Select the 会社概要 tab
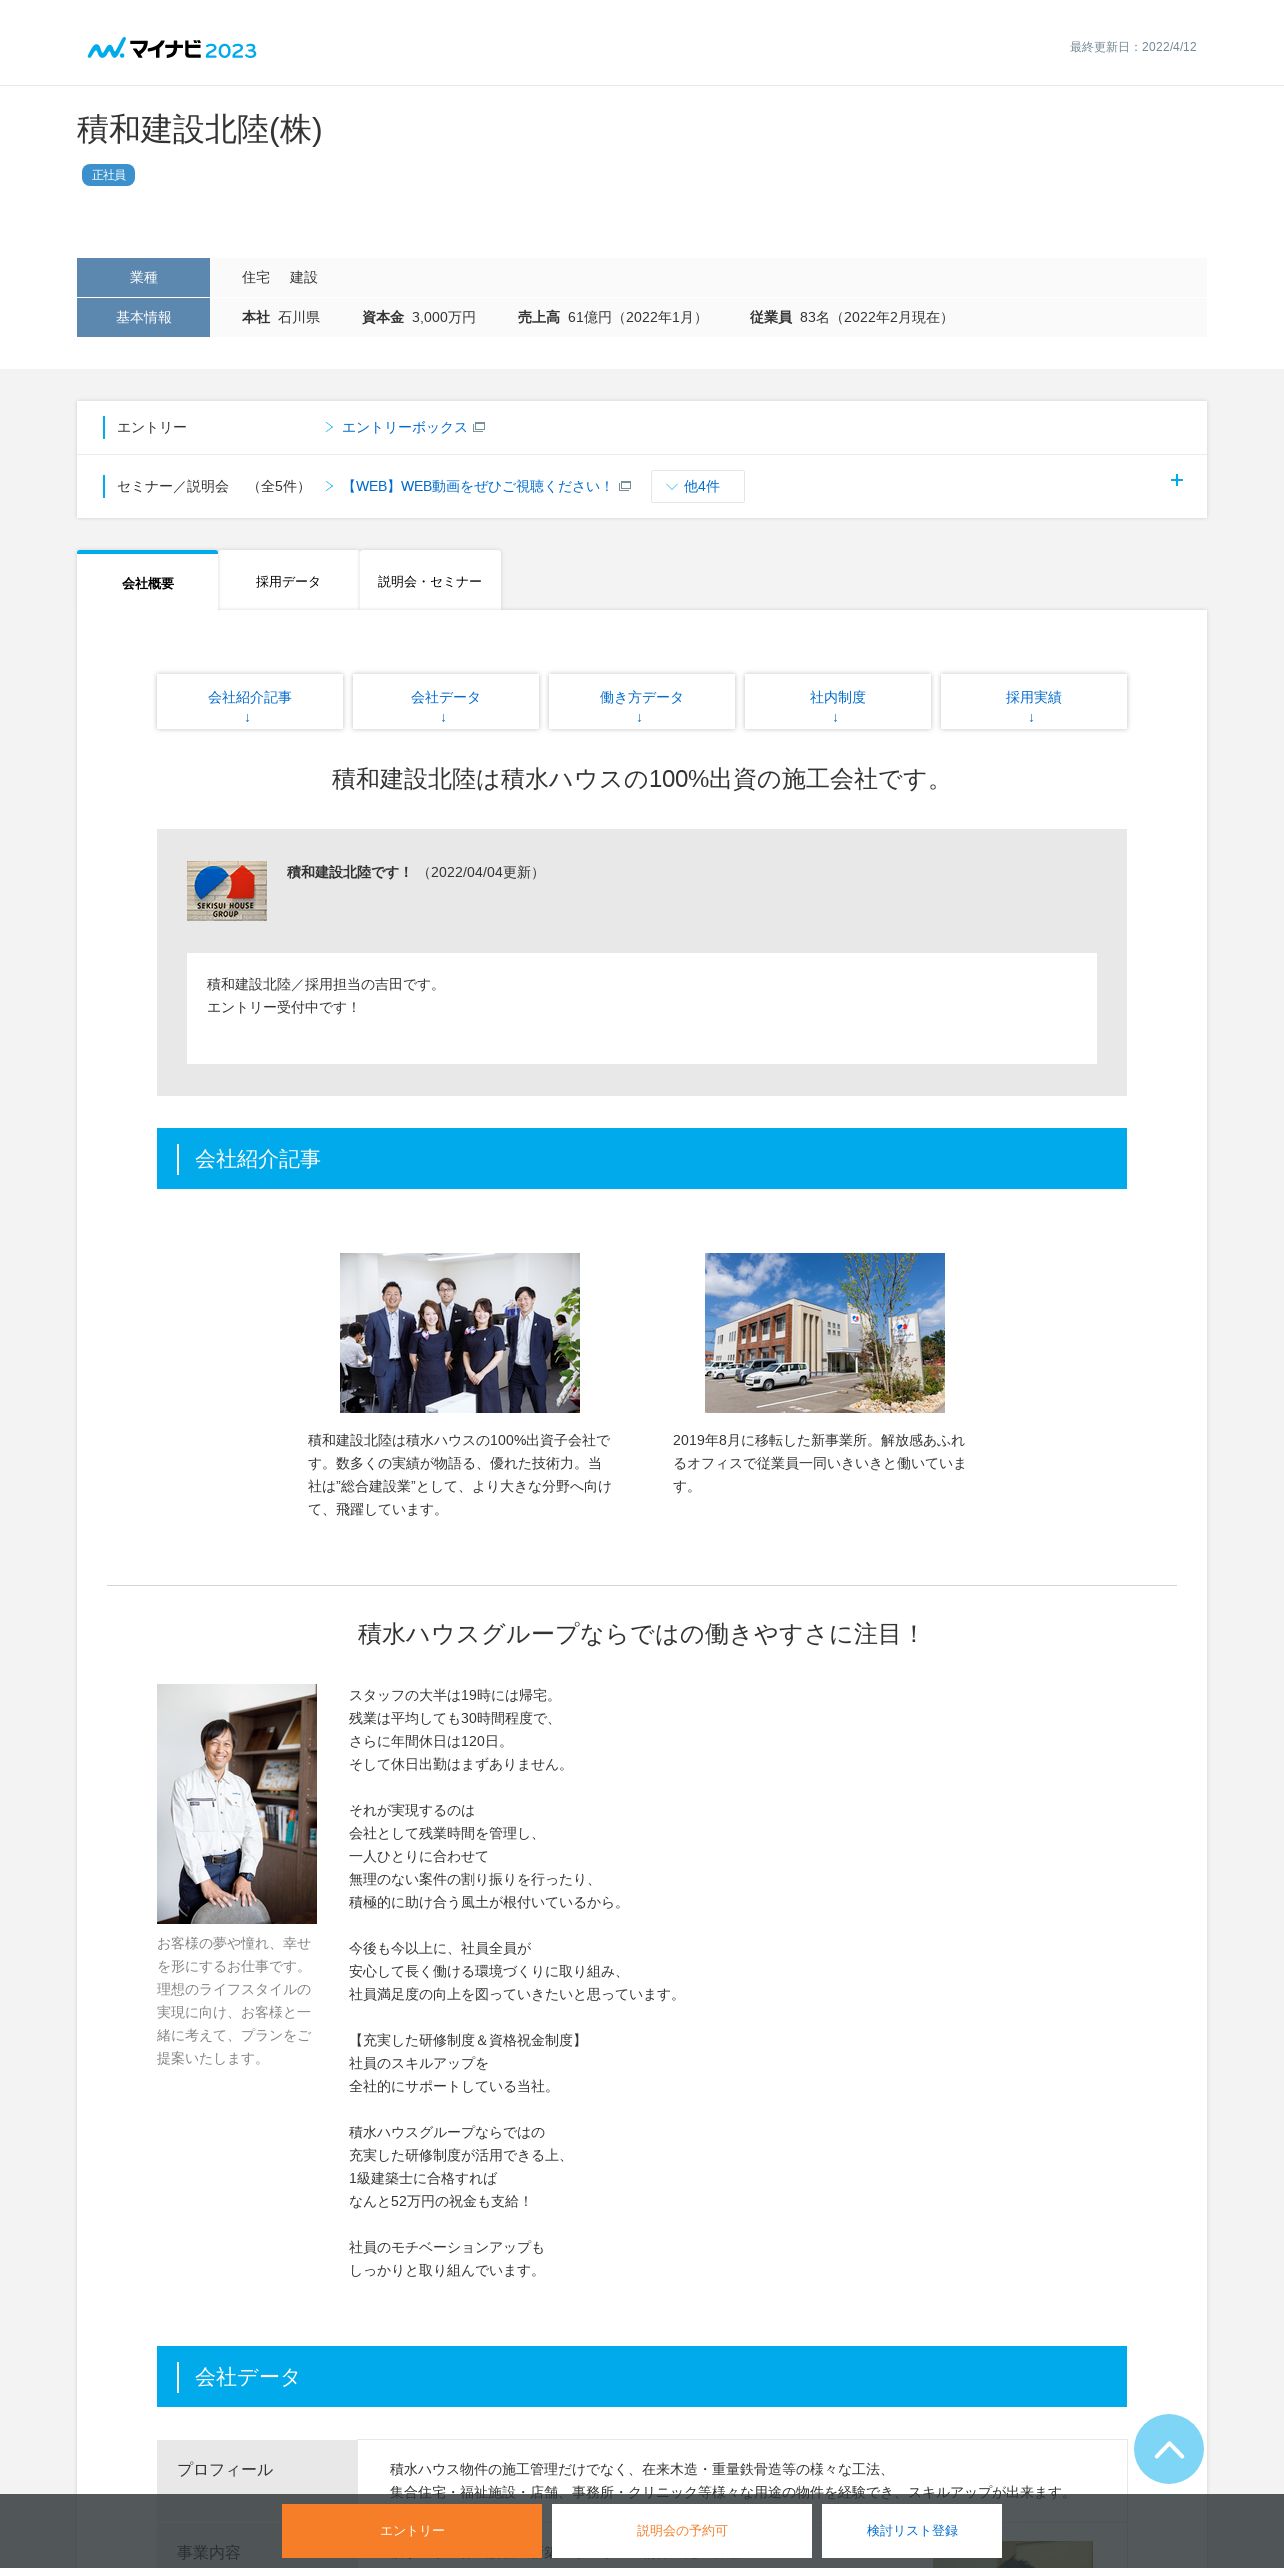Screen dimensions: 1284x2568 click(148, 581)
